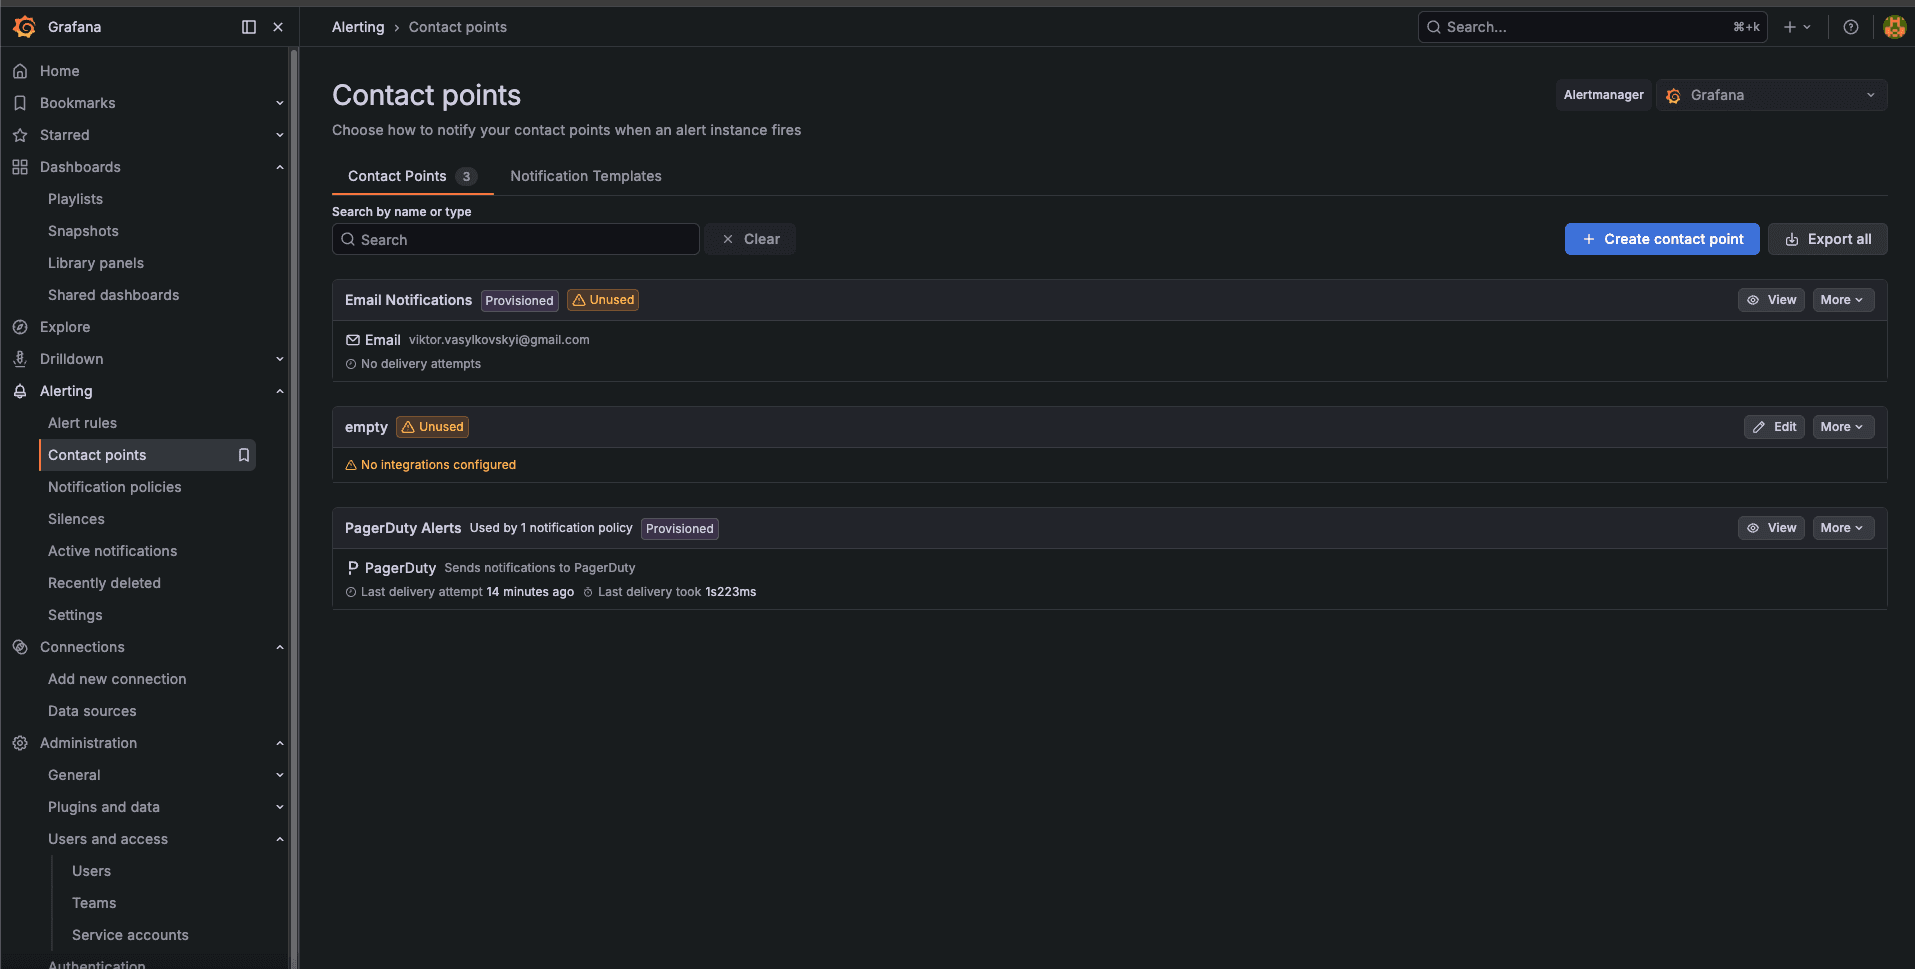The height and width of the screenshot is (969, 1915).
Task: Open Recently deleted in sidebar
Action: coord(104,583)
